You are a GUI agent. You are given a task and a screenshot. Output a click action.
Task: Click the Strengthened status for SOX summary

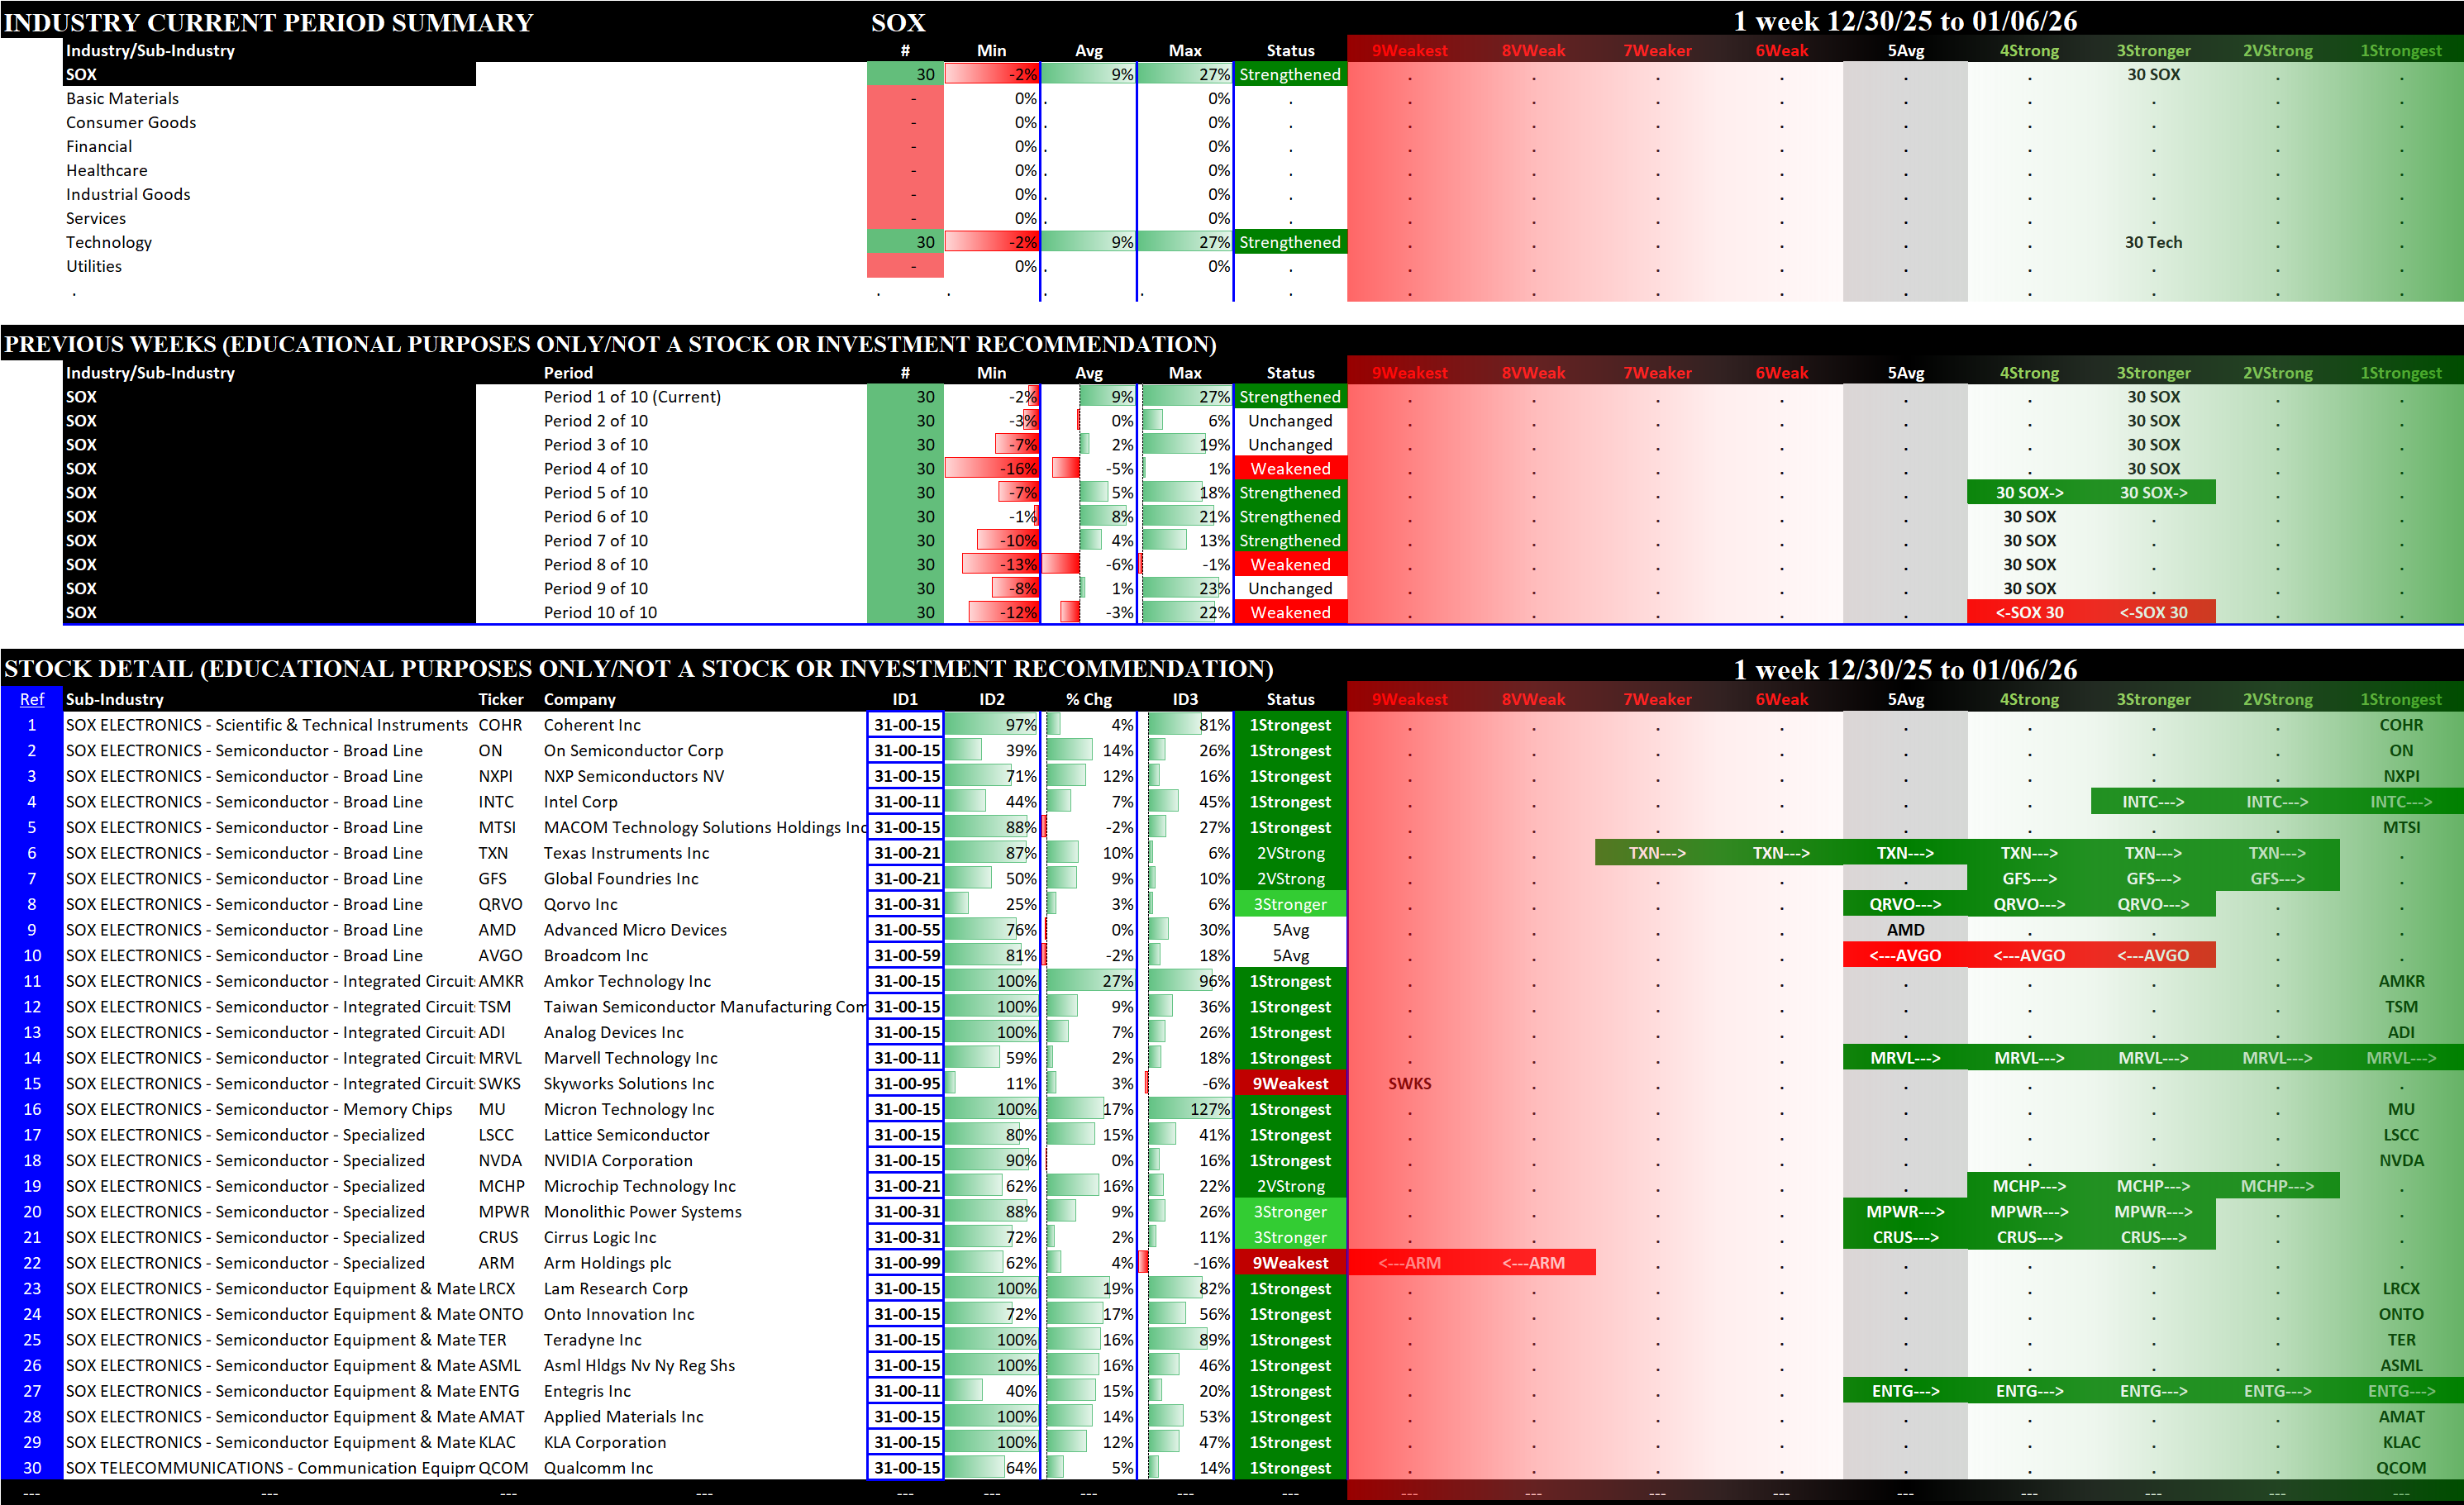tap(1290, 74)
